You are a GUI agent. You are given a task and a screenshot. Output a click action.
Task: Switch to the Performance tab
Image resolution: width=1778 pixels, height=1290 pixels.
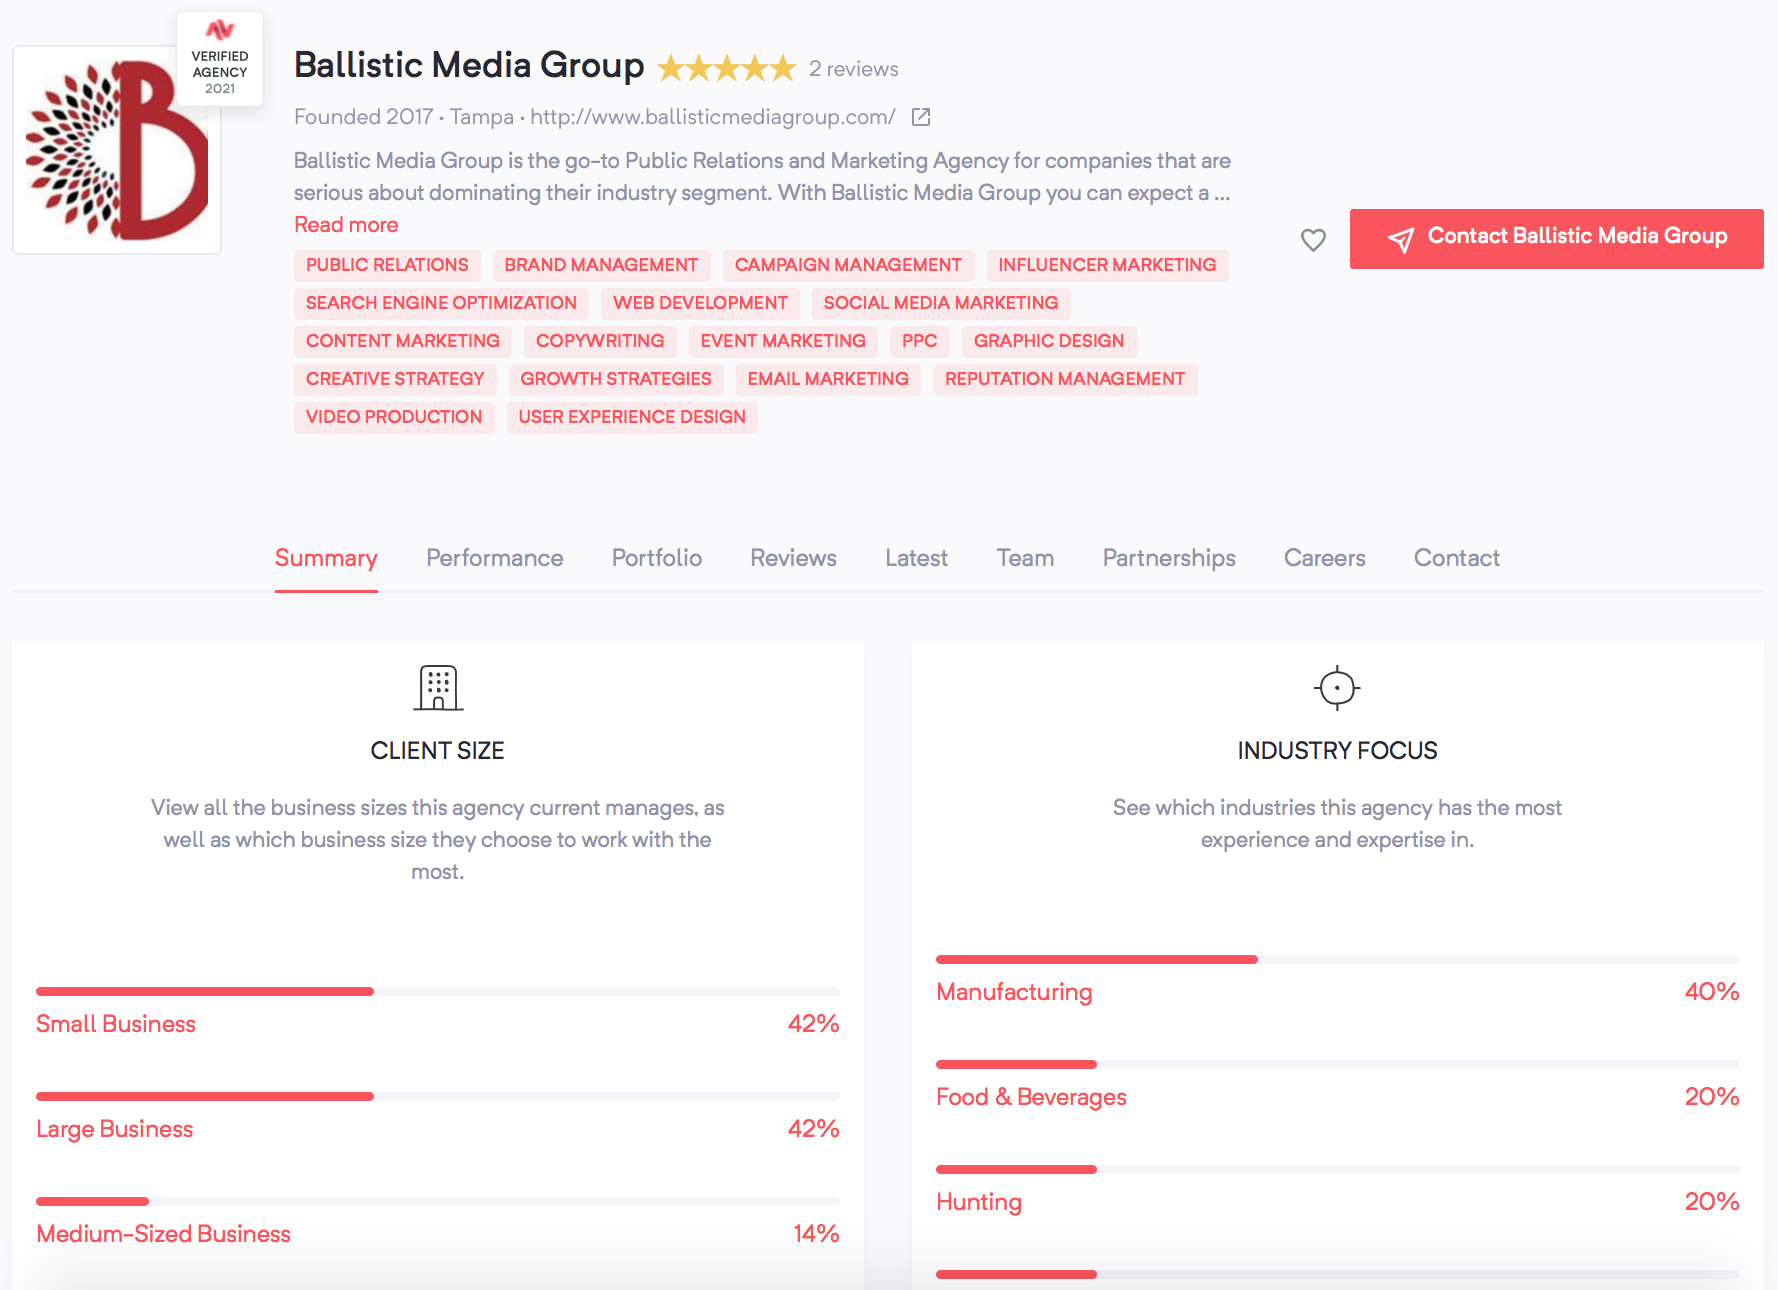pyautogui.click(x=495, y=558)
